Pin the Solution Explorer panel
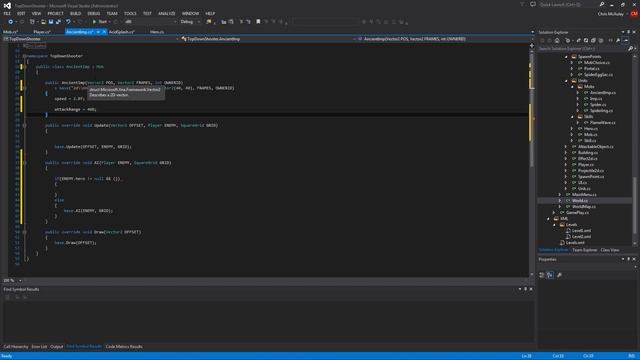The height and width of the screenshot is (360, 640). 628,32
